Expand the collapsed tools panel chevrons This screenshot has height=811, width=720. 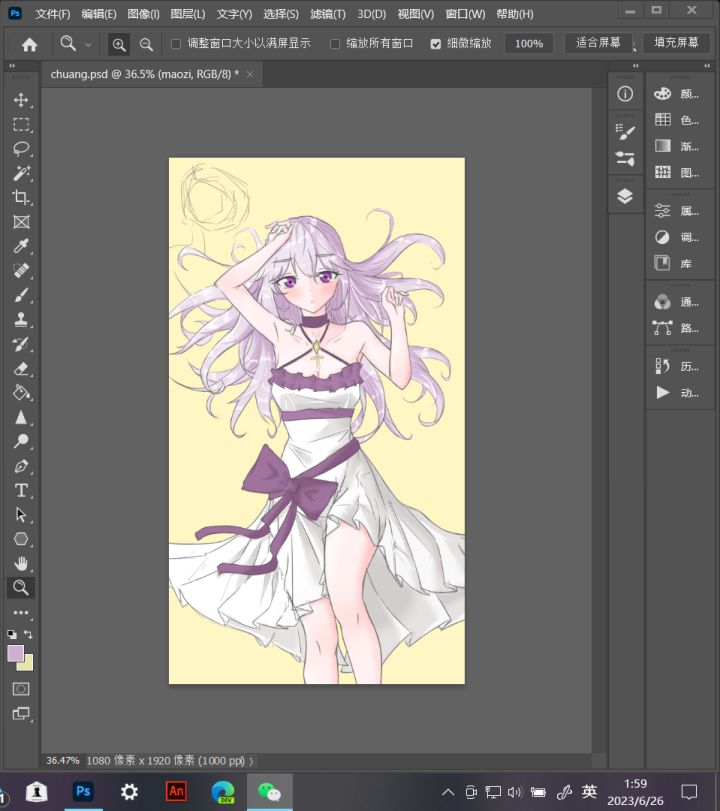click(x=12, y=66)
